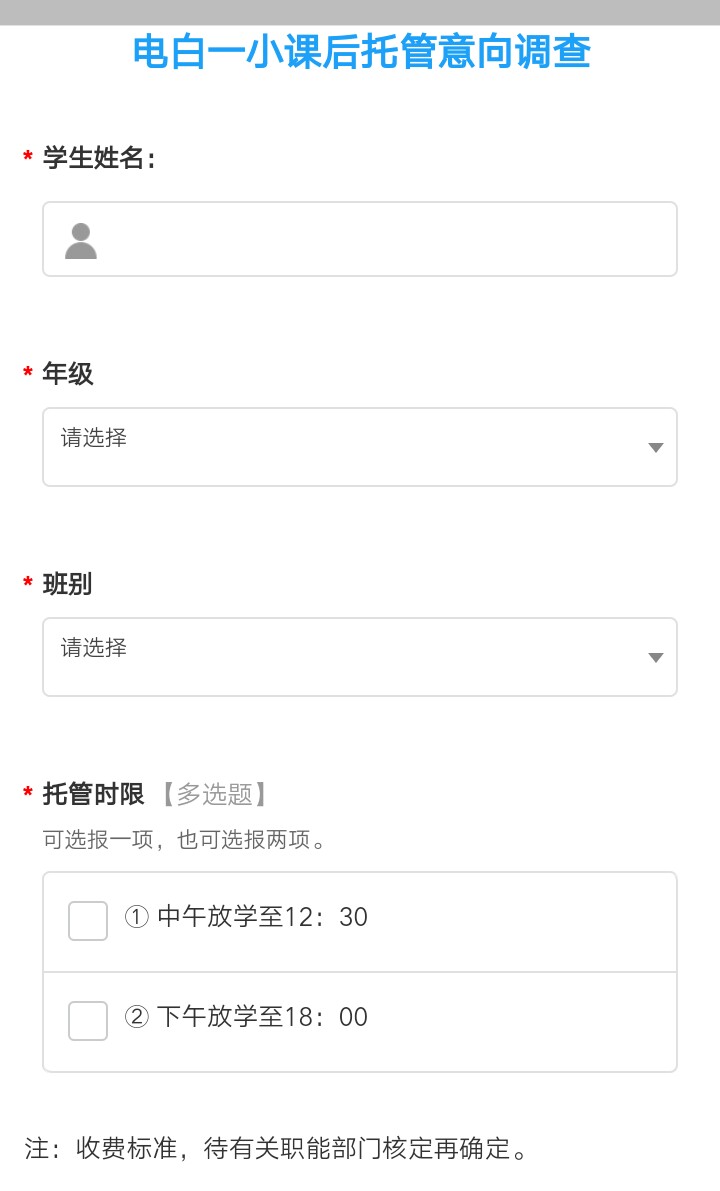720x1191 pixels.
Task: Click the 学生姓名 field label
Action: click(x=98, y=158)
